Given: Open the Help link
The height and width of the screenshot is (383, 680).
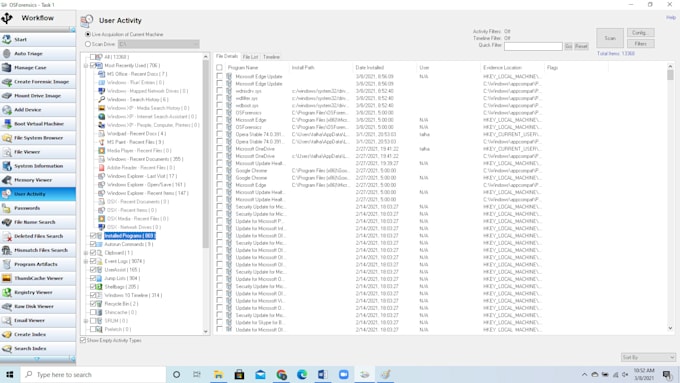Looking at the screenshot, I should [x=671, y=18].
